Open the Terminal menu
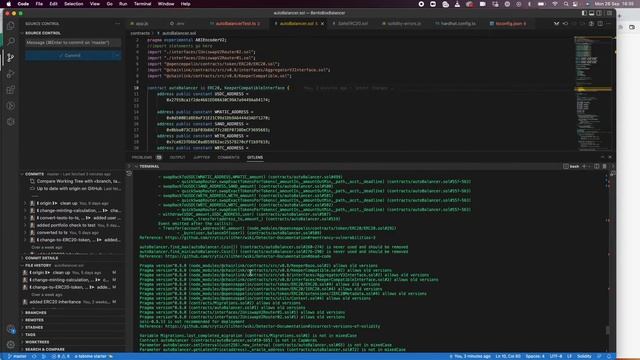Viewport: 640px width, 360px height. [142, 4]
